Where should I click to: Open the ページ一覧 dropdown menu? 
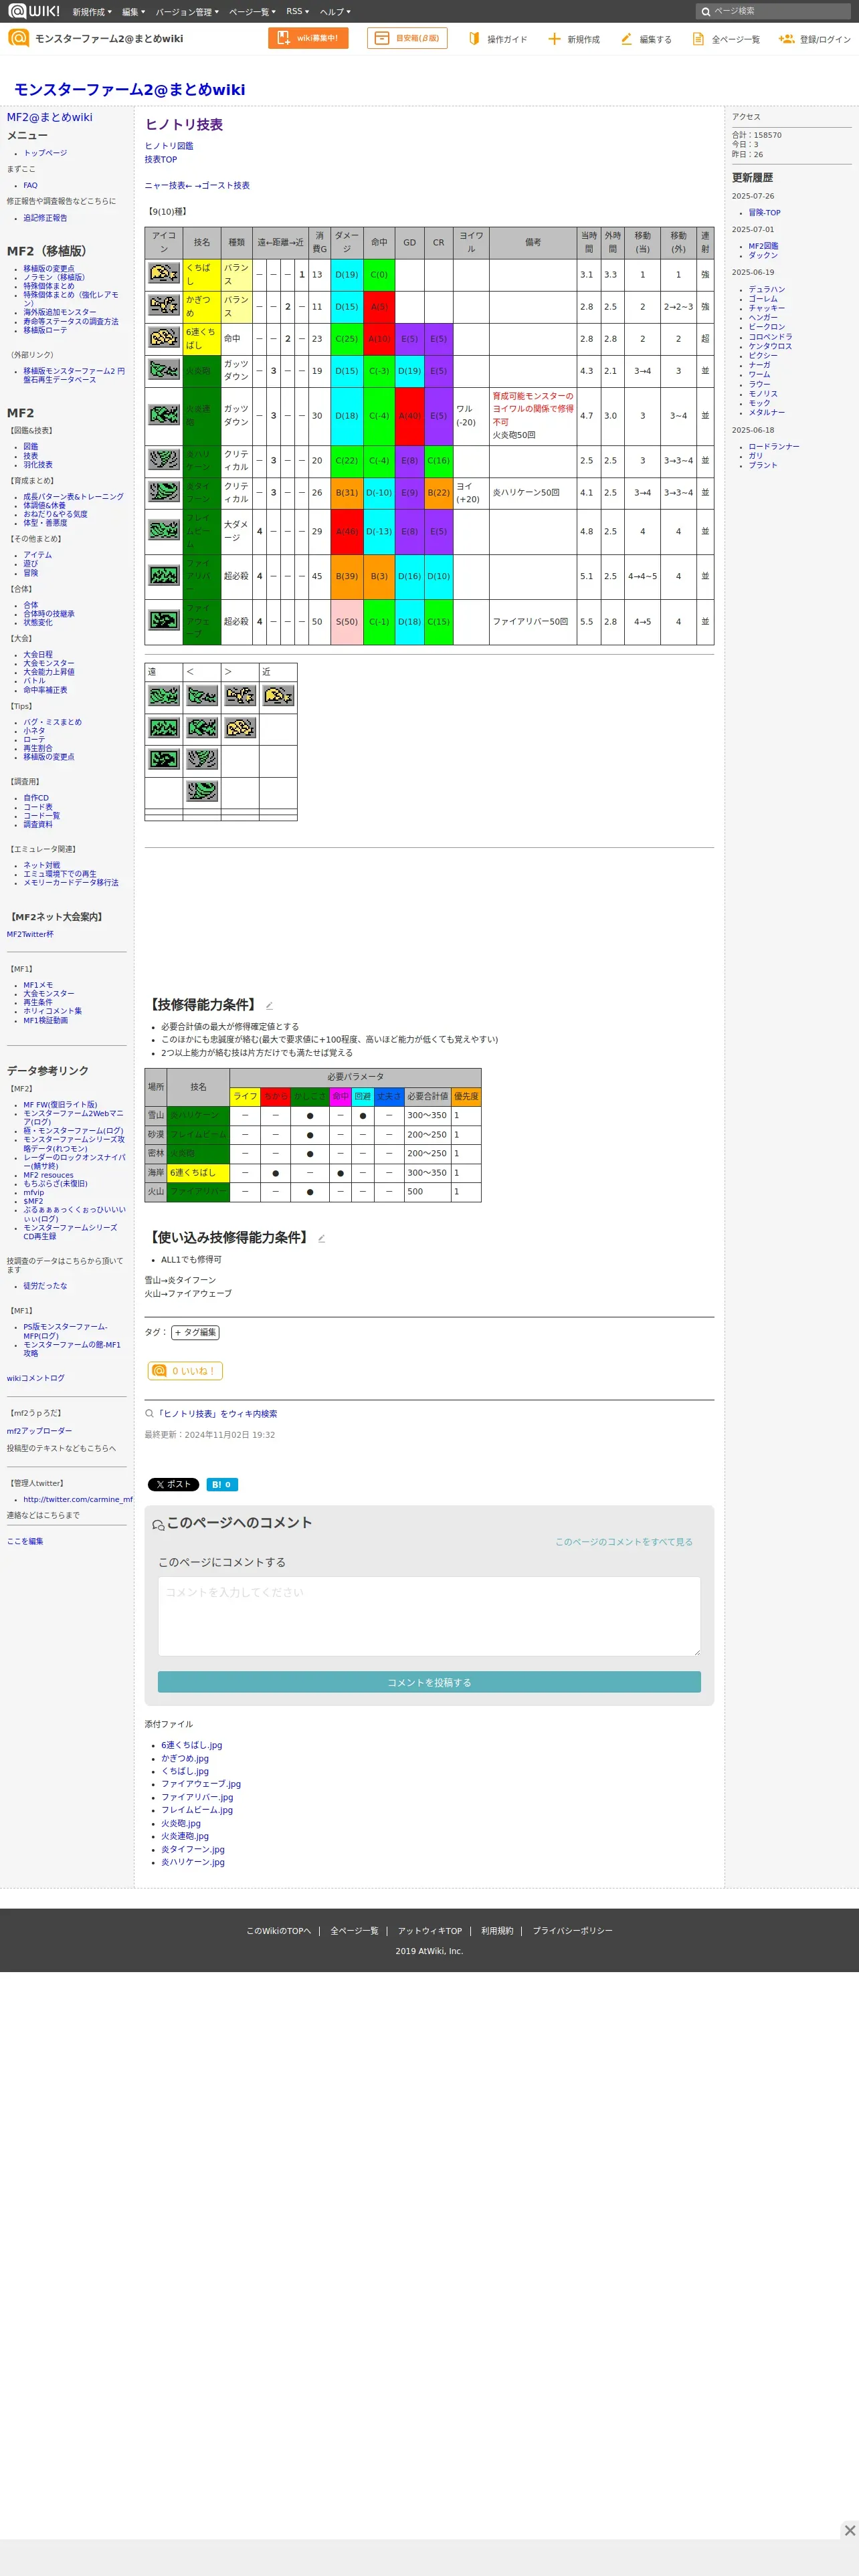[252, 12]
